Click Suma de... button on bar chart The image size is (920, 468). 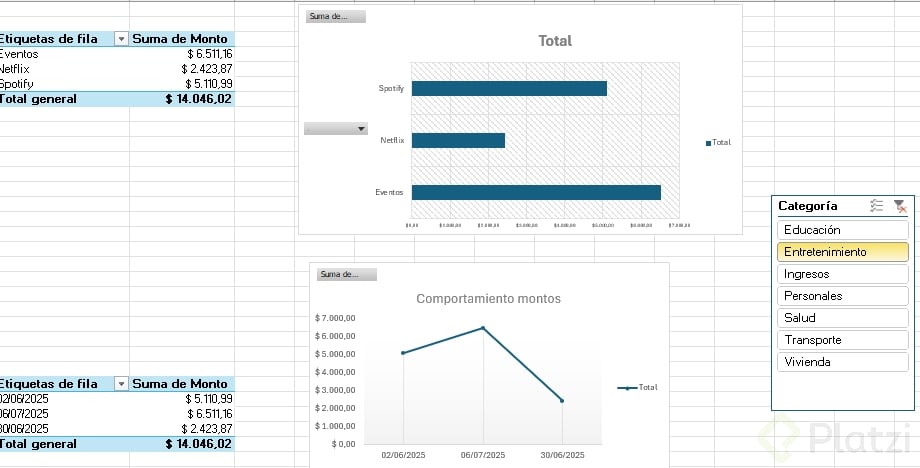336,16
